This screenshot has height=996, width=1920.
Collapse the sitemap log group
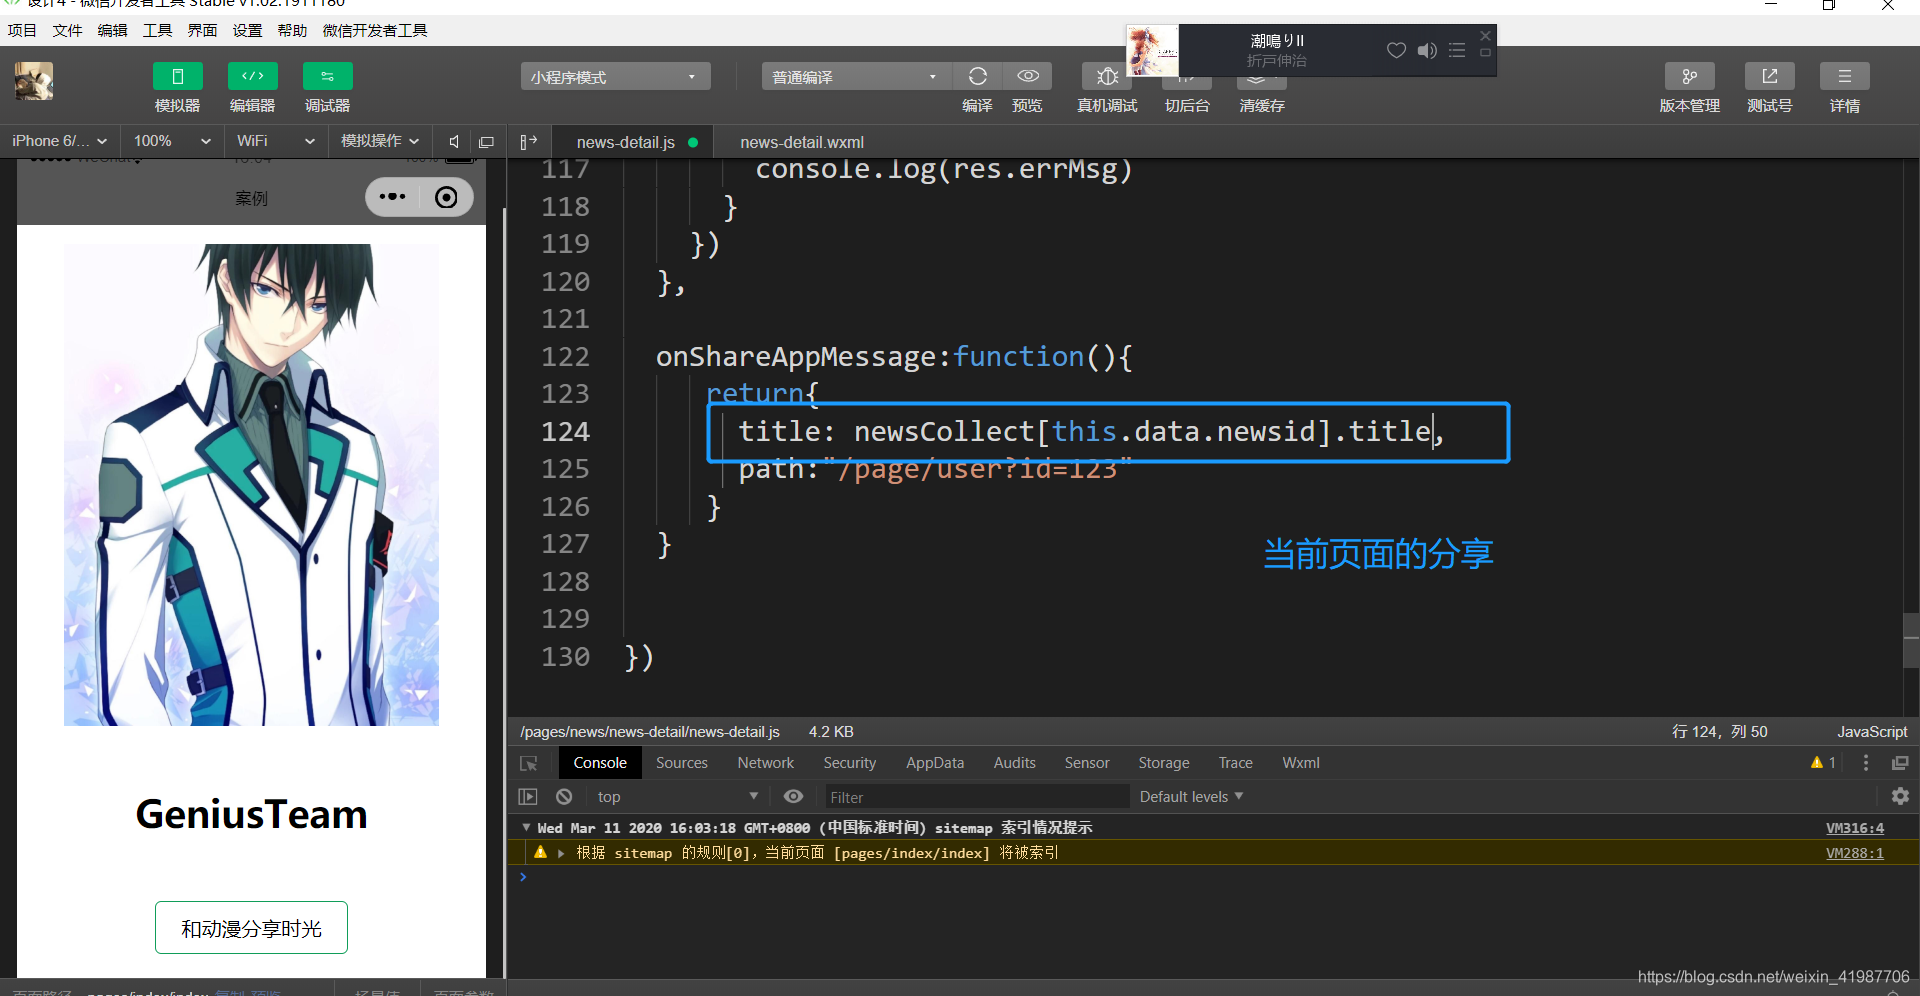[x=526, y=828]
